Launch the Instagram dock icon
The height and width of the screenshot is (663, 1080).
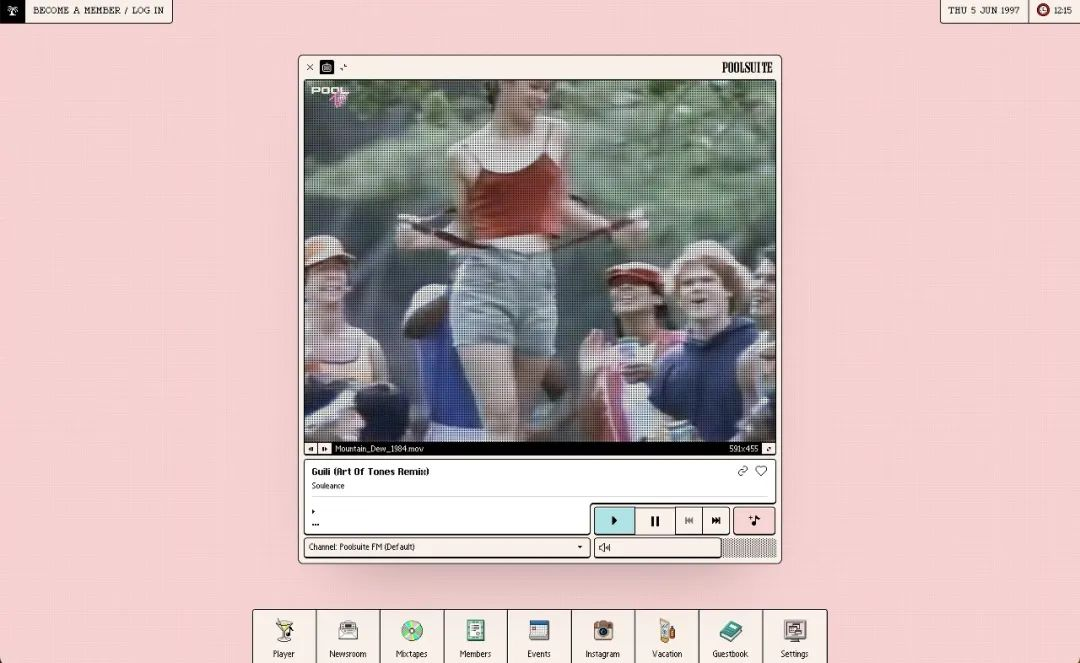pos(603,637)
